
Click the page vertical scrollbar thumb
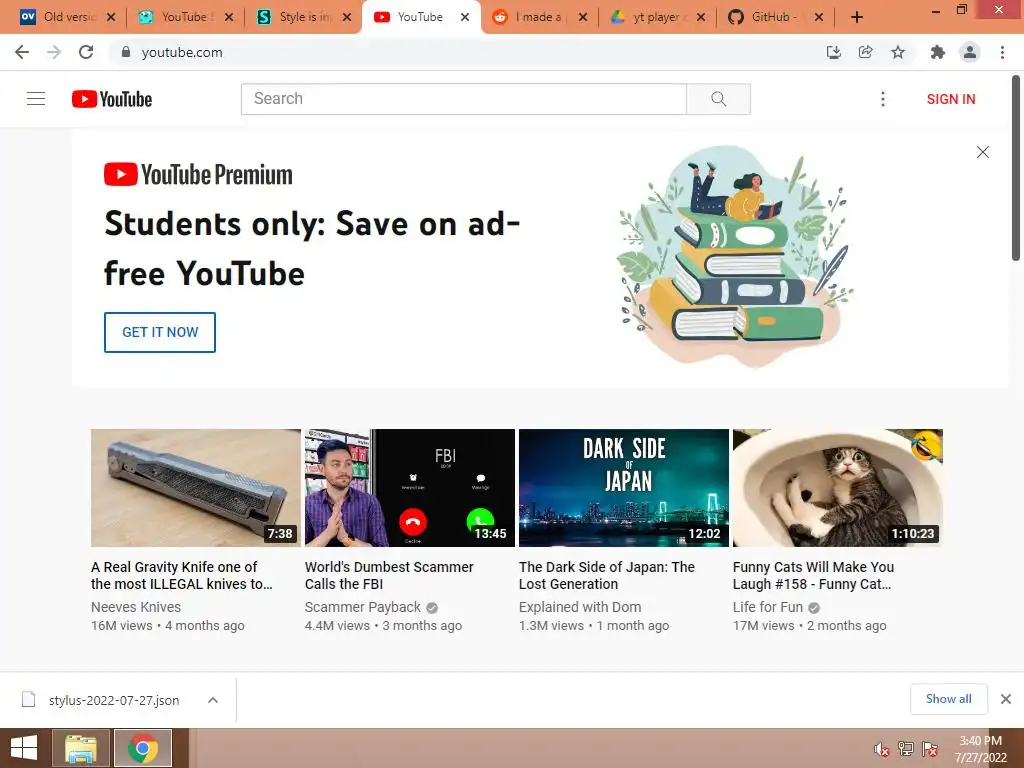[x=1016, y=168]
